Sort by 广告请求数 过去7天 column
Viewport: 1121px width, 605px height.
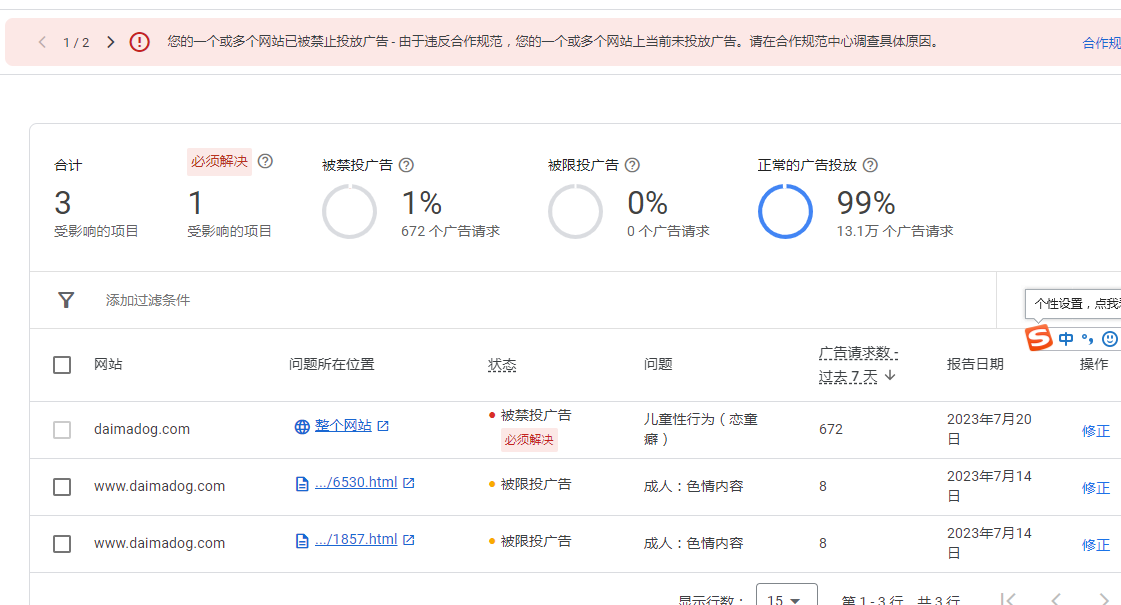coord(858,365)
